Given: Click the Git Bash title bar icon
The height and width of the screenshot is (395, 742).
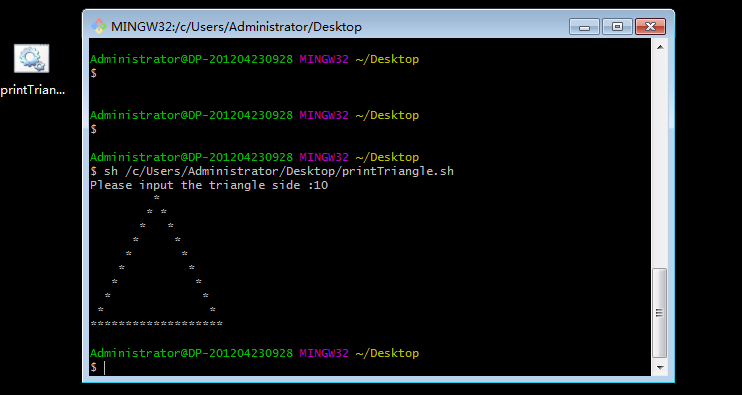Looking at the screenshot, I should coord(98,26).
